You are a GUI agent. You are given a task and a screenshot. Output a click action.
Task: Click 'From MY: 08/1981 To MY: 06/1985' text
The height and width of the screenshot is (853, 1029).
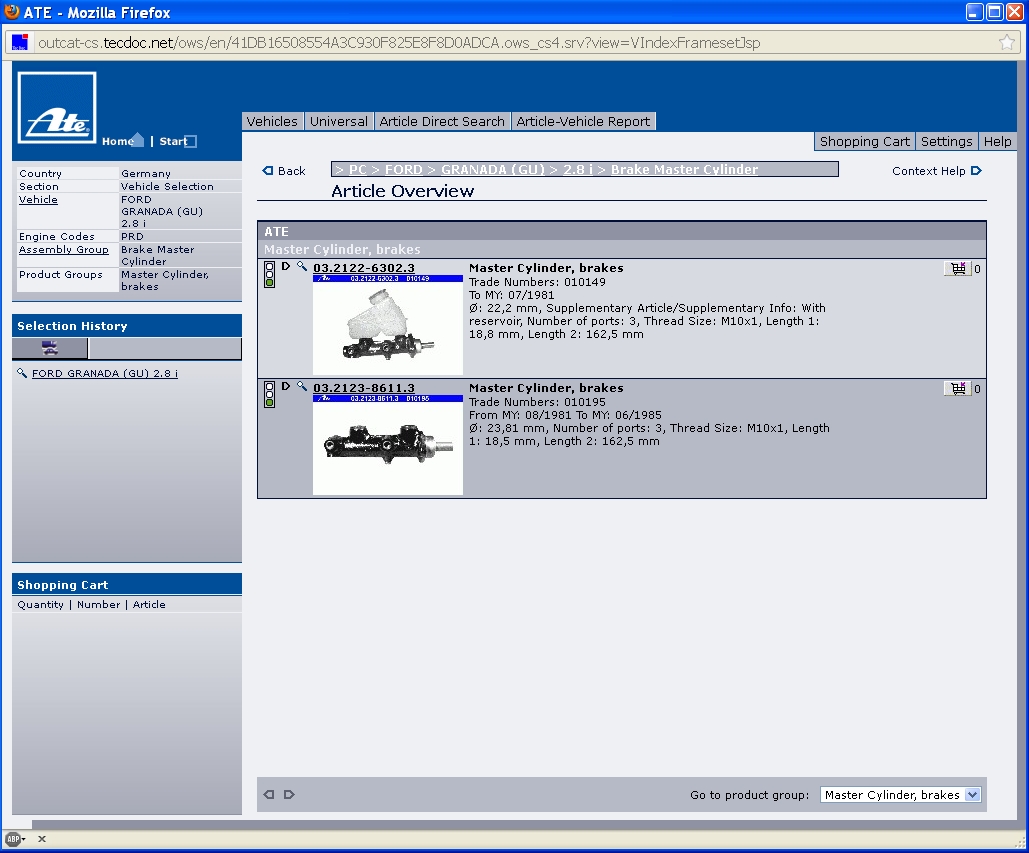[565, 415]
